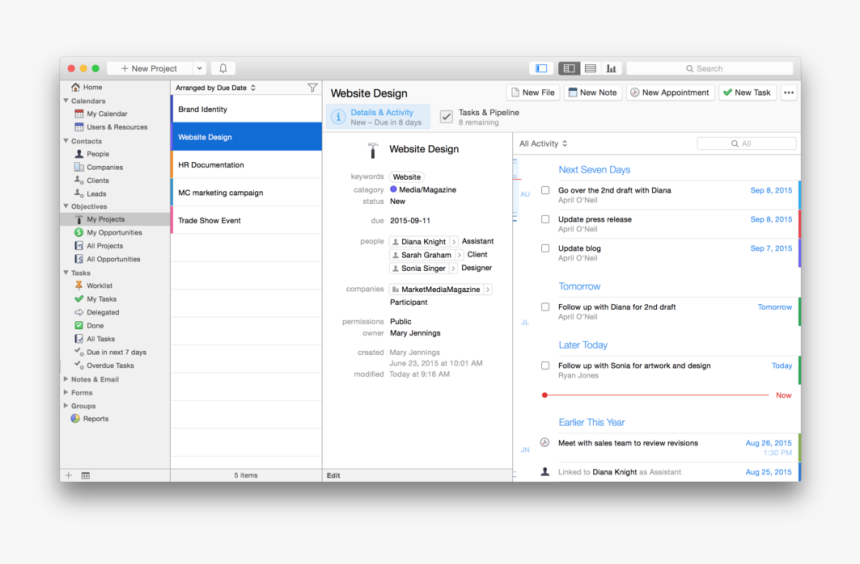Click the table icon at the sidebar bottom
Viewport: 860px width, 564px height.
pyautogui.click(x=86, y=476)
